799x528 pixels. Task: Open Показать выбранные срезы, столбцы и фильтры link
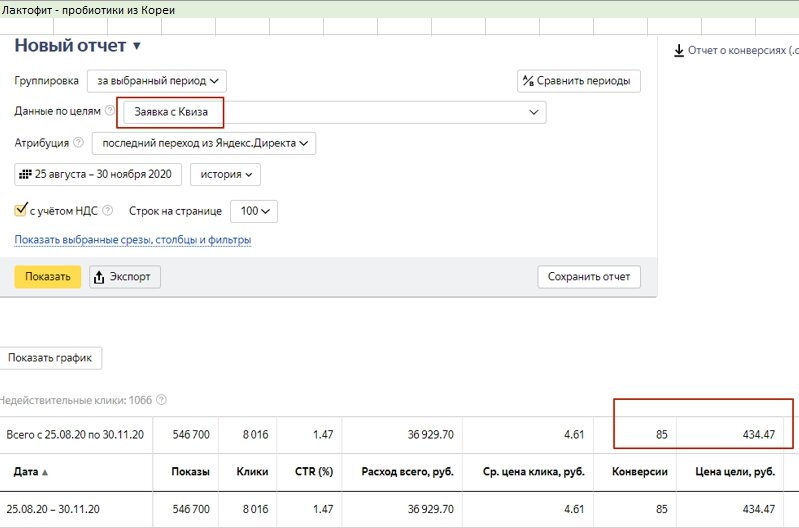[132, 240]
